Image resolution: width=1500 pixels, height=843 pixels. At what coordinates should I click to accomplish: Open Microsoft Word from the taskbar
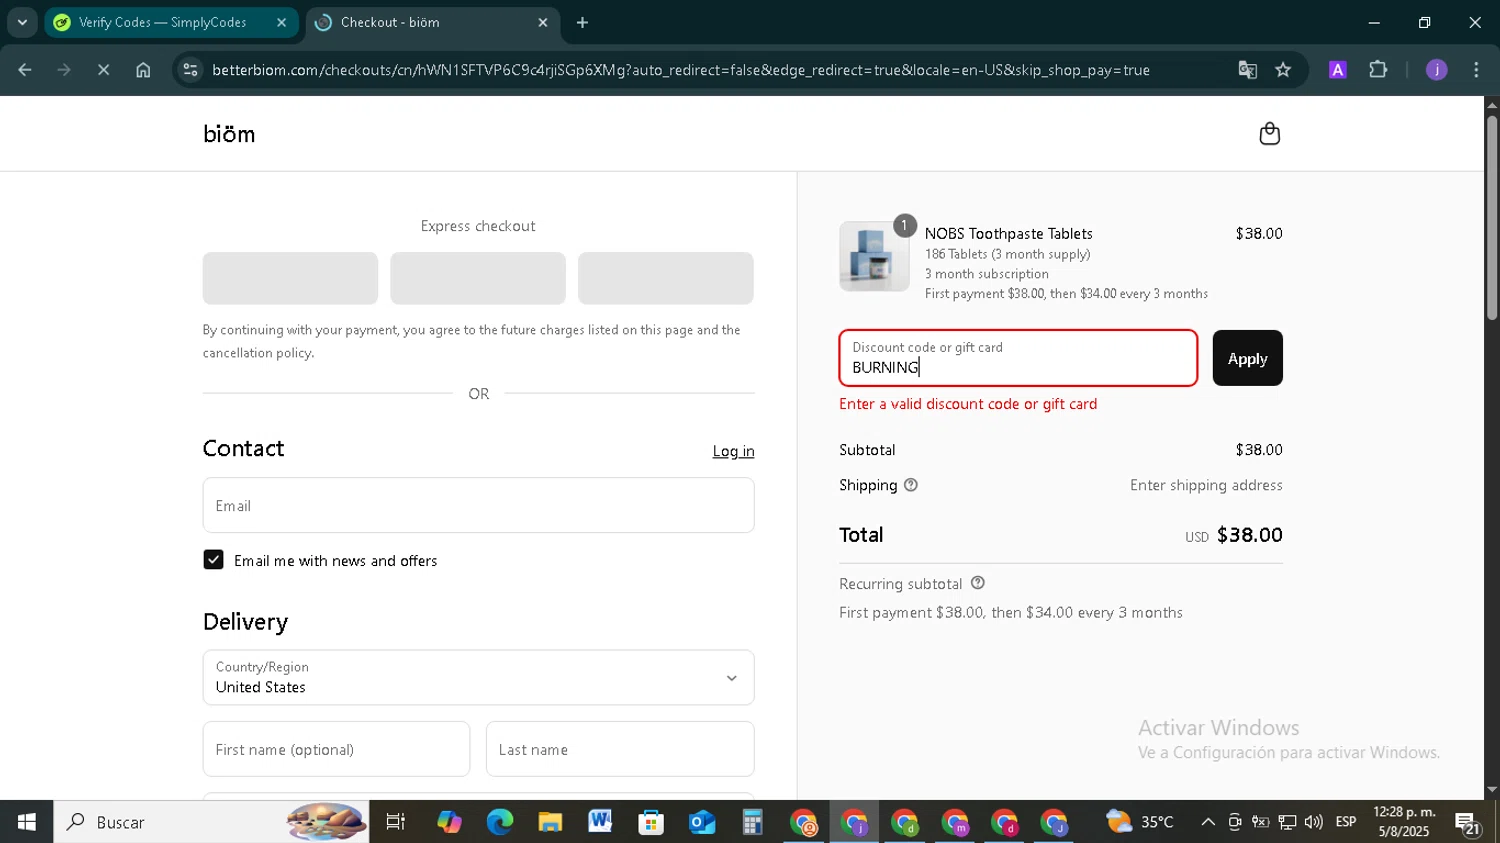point(600,822)
